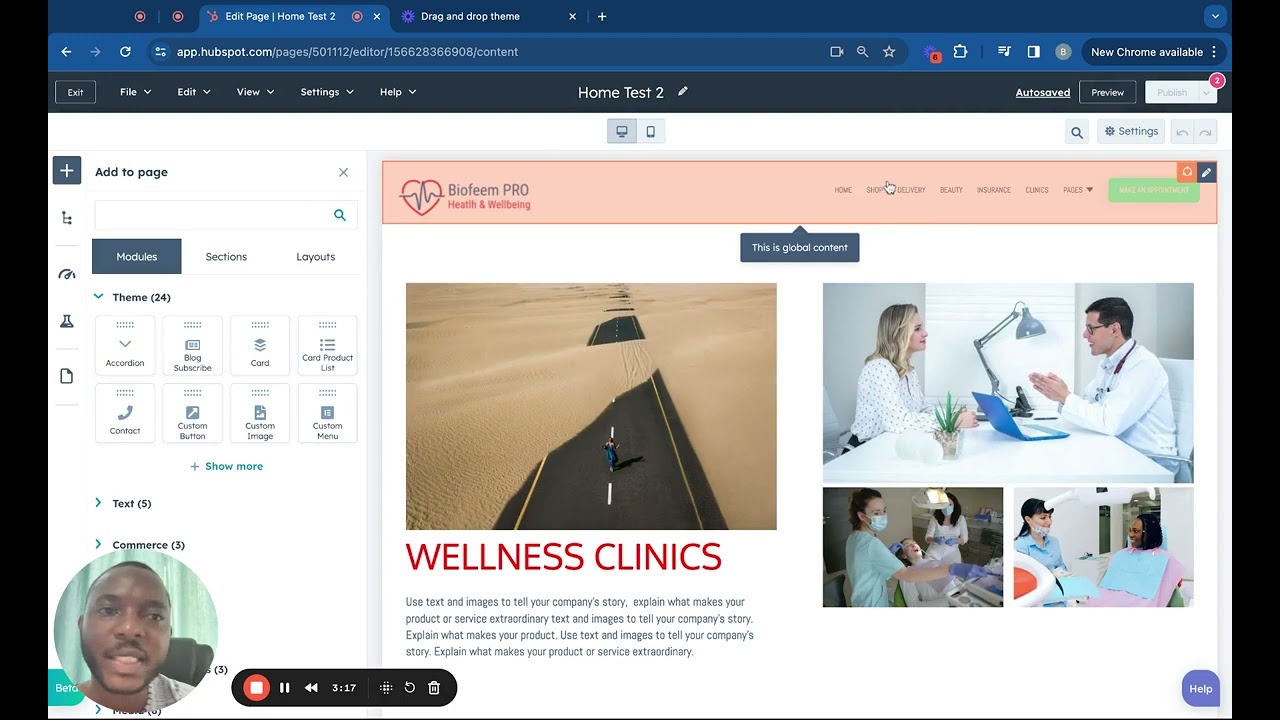Select the Custom Image module
1280x720 pixels.
click(260, 414)
